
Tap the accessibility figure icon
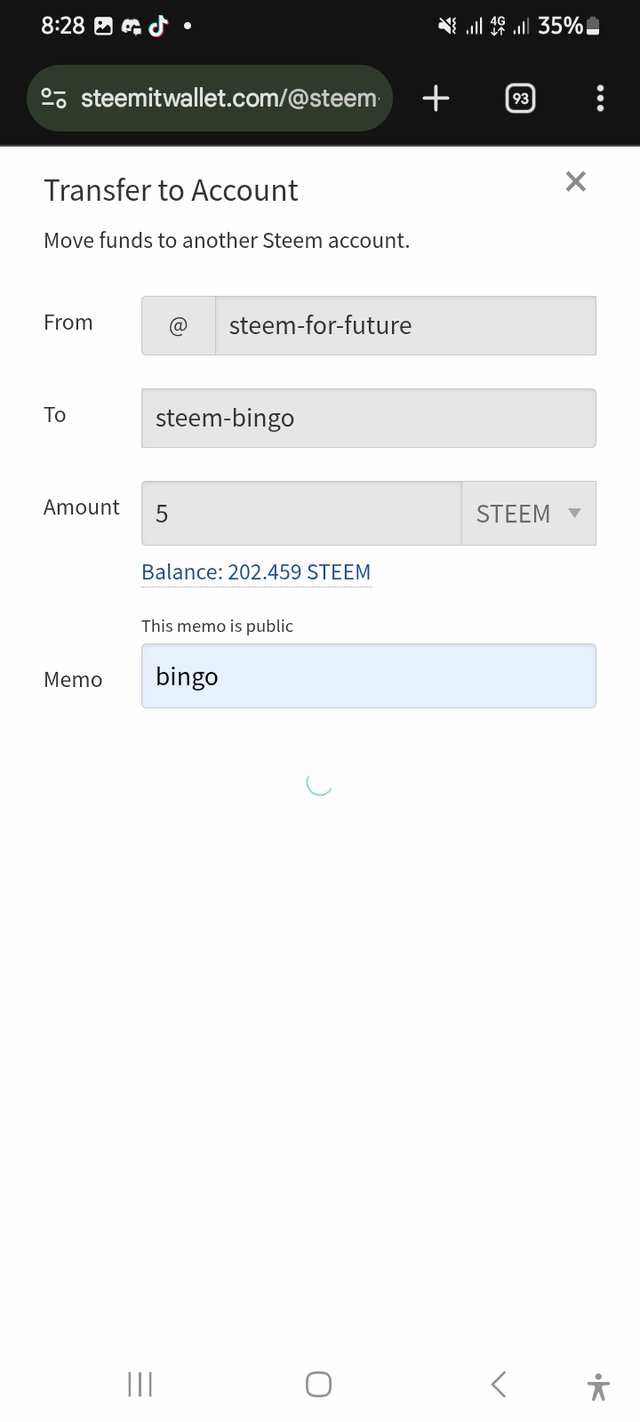click(598, 1386)
